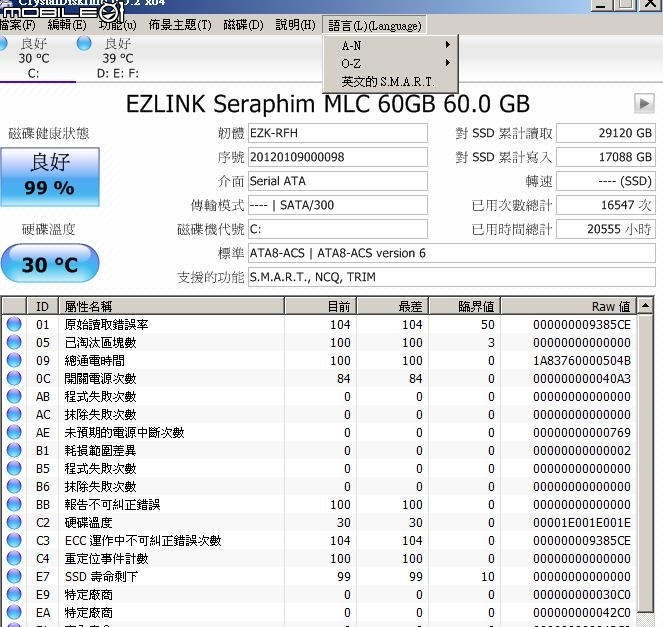Click status orb for attribute 01
This screenshot has width=663, height=627.
pos(14,324)
